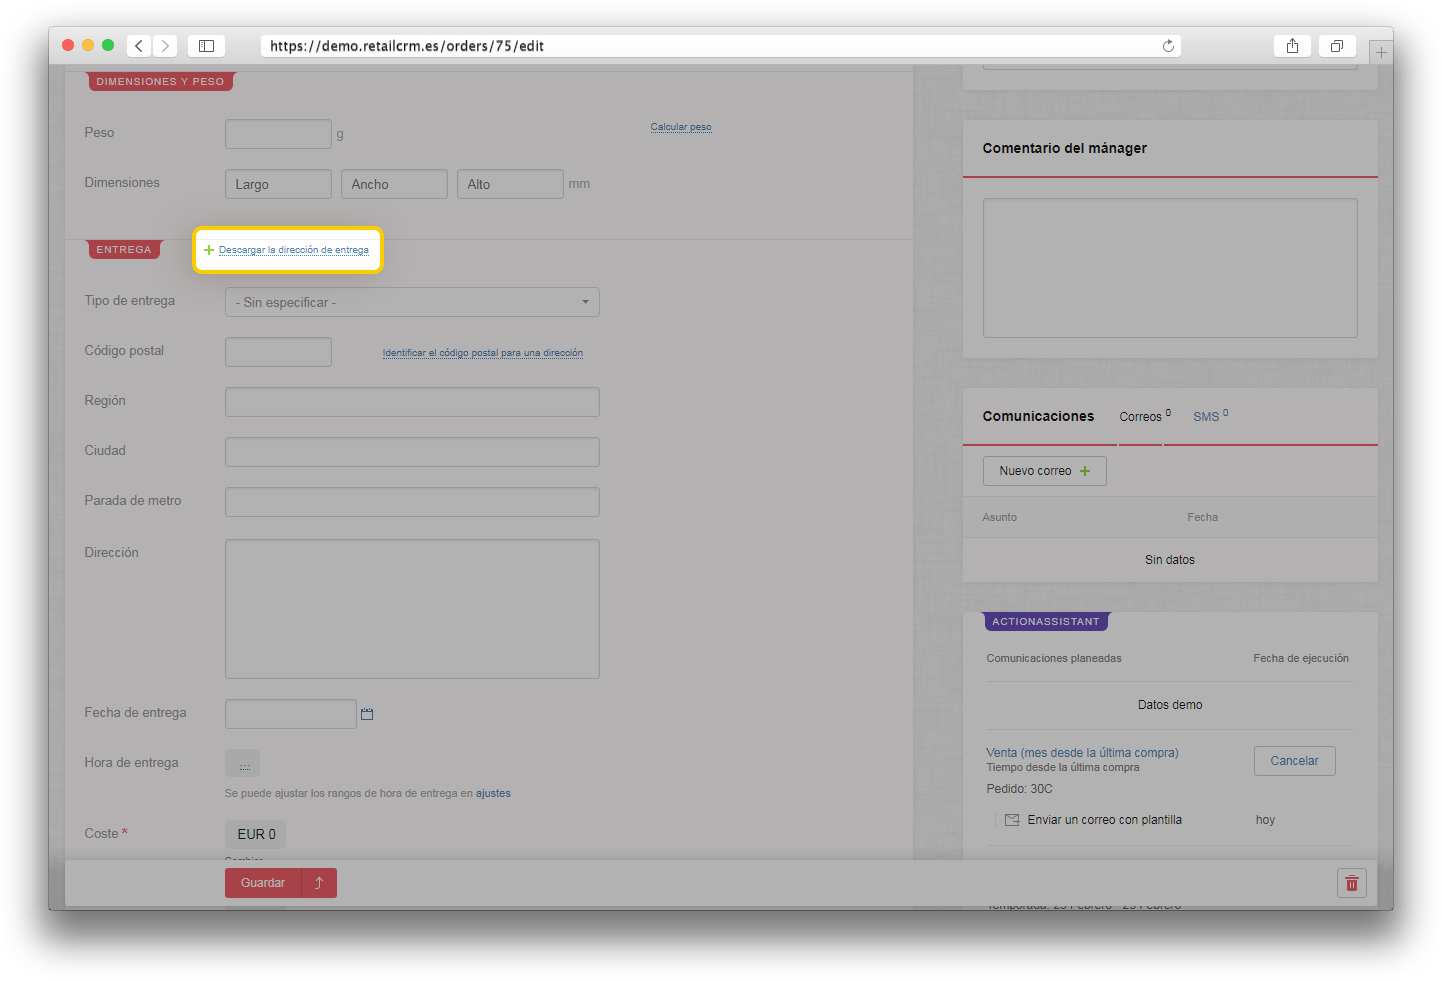Click the Enviar un correo con plantilla text
This screenshot has height=981, width=1442.
click(1104, 820)
